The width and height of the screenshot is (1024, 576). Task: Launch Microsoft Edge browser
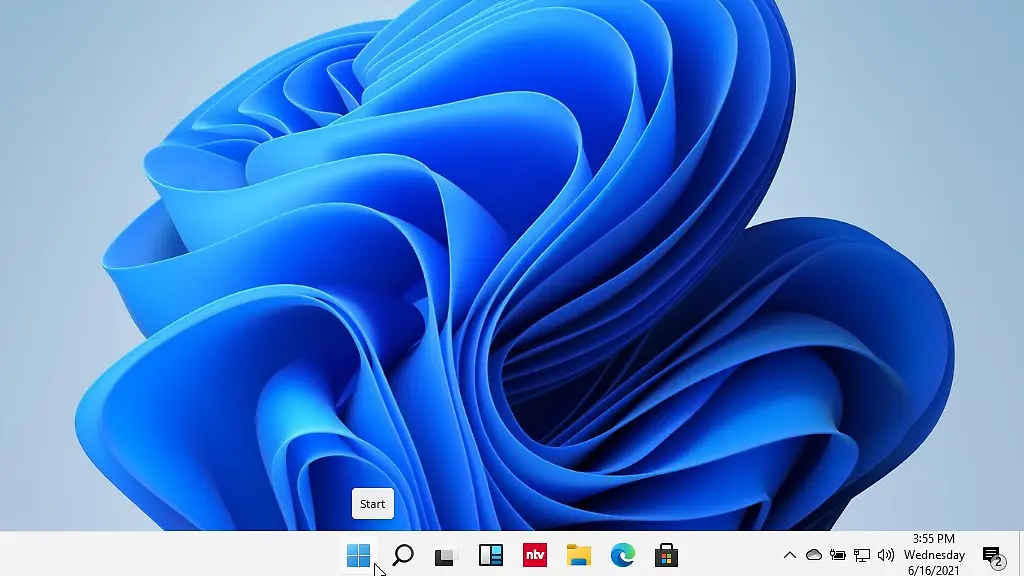(622, 555)
